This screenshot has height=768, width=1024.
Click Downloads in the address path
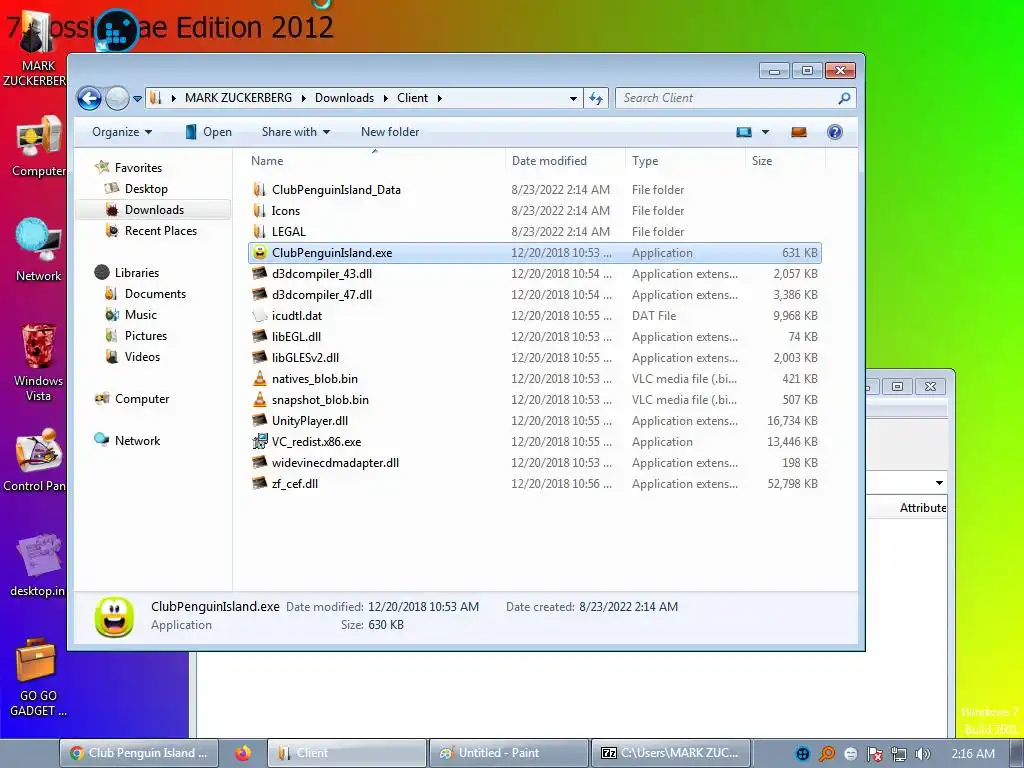point(344,98)
